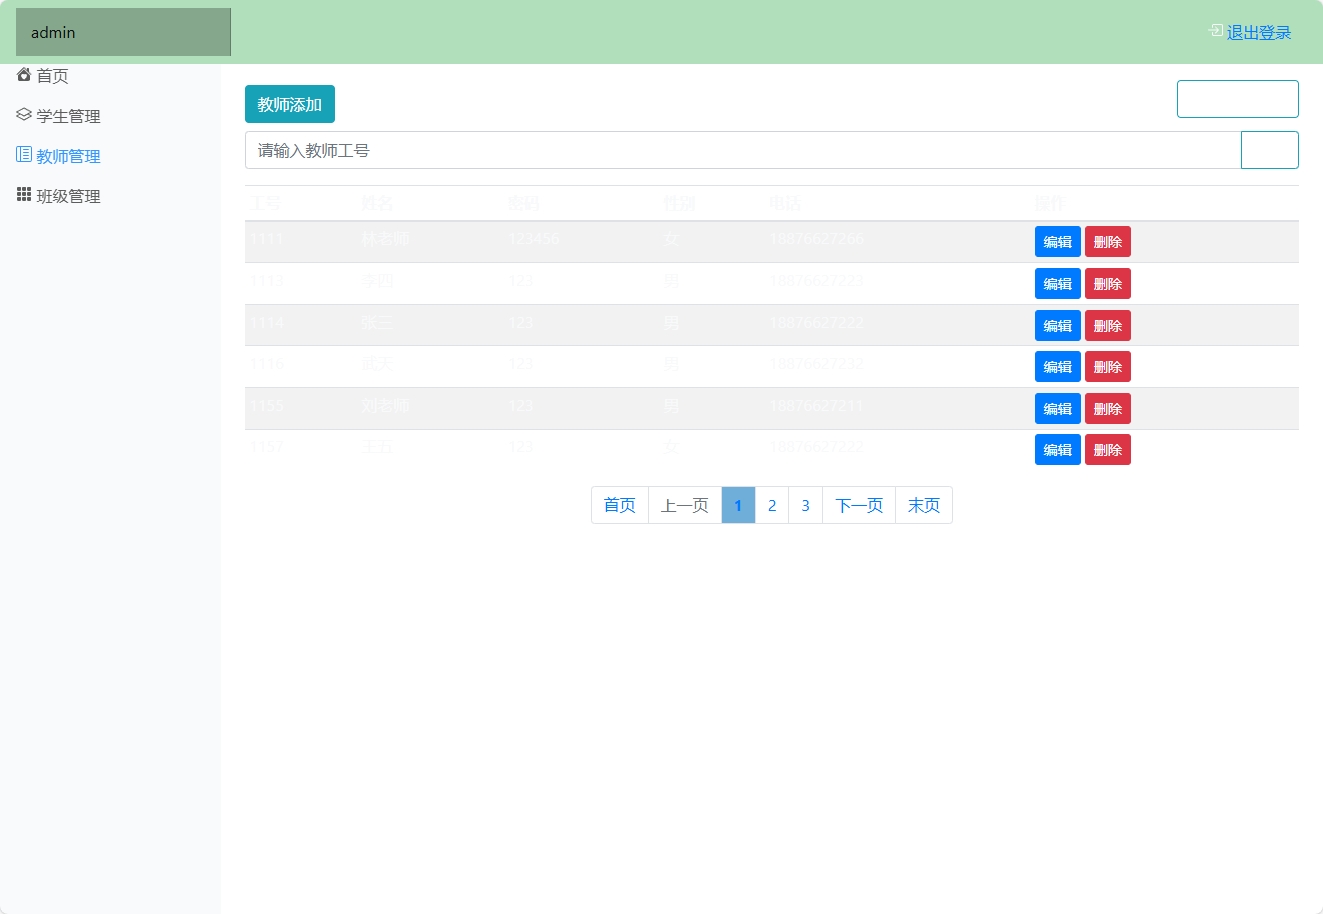Jump to page 3 in pagination
This screenshot has height=914, width=1323.
pos(805,505)
